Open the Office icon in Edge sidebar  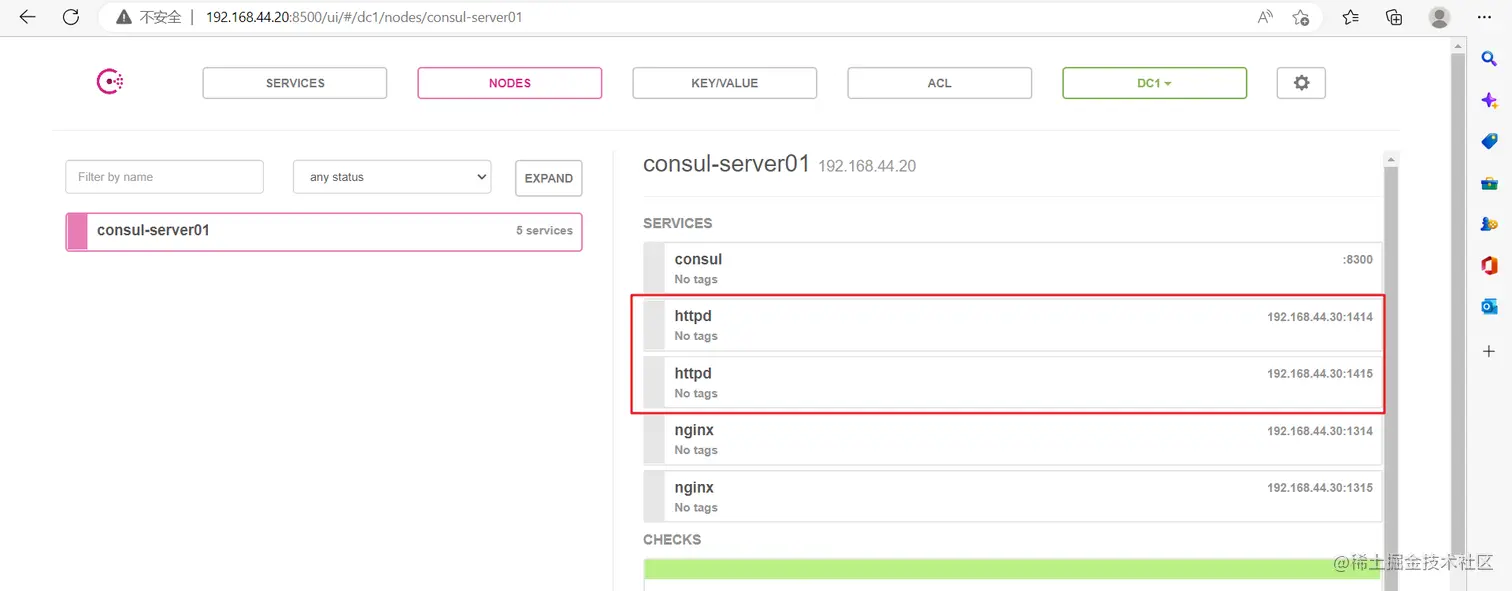(1489, 265)
